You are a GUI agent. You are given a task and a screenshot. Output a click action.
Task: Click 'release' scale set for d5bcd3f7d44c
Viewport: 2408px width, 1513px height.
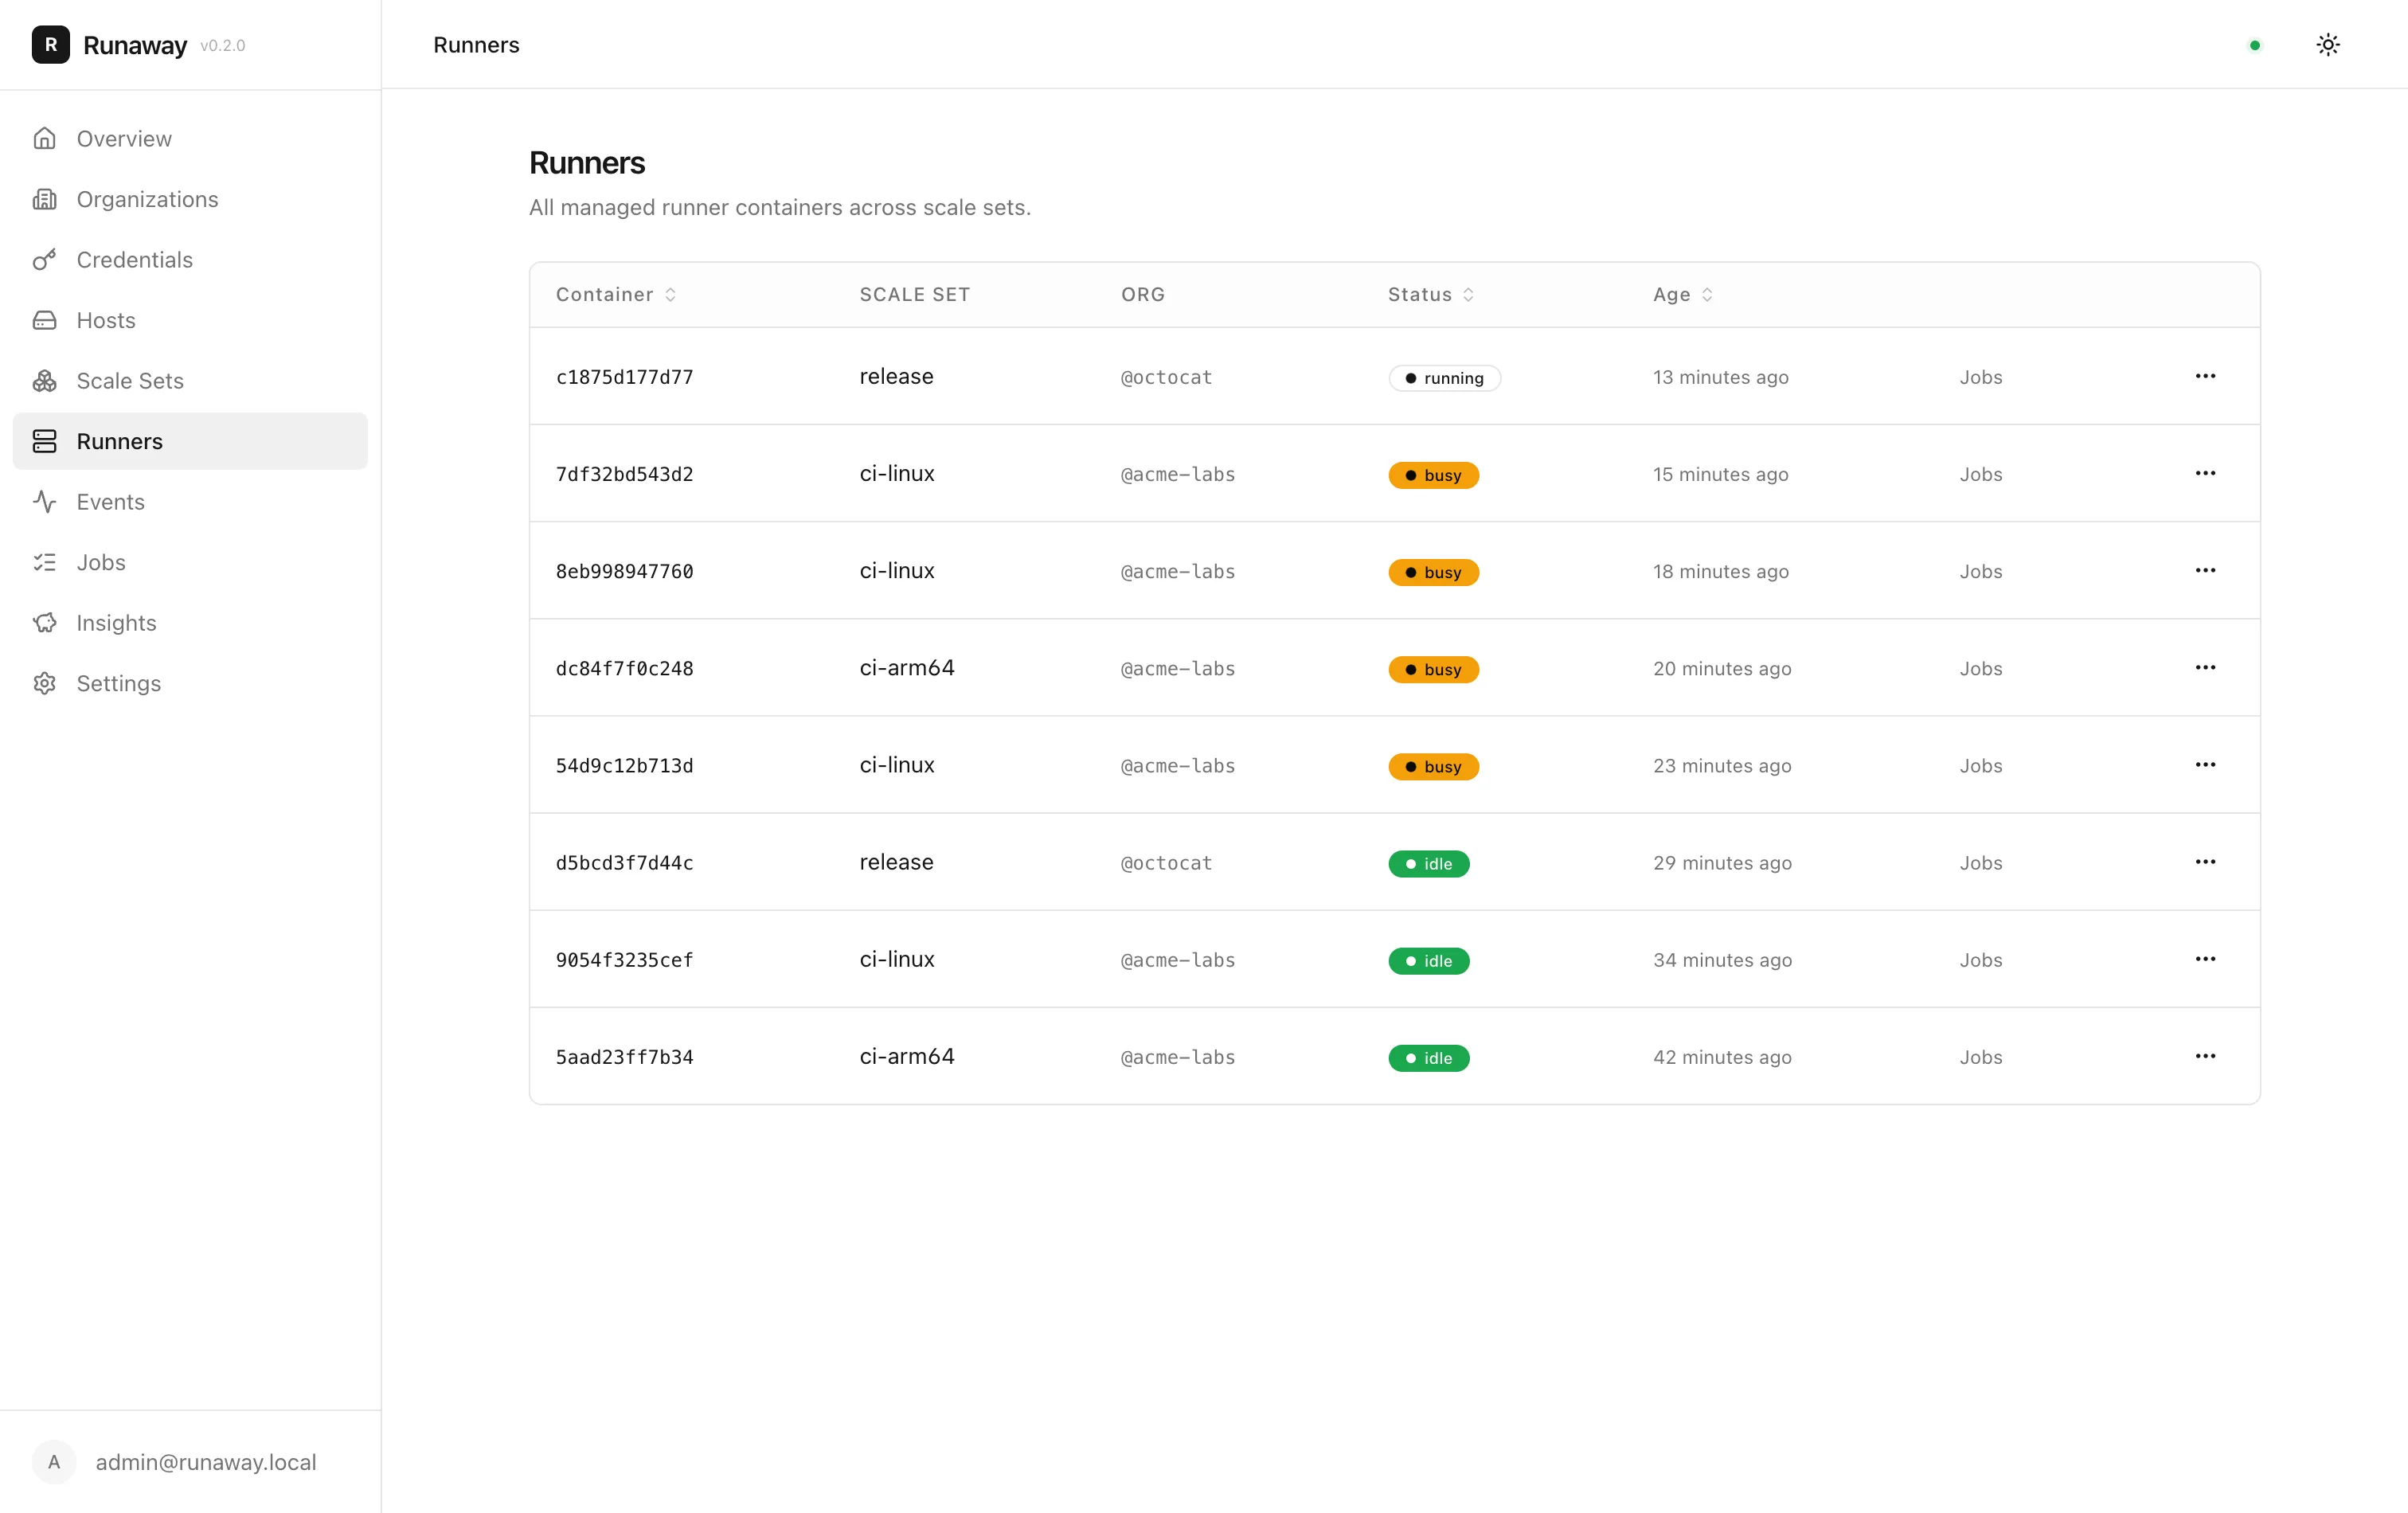point(896,862)
